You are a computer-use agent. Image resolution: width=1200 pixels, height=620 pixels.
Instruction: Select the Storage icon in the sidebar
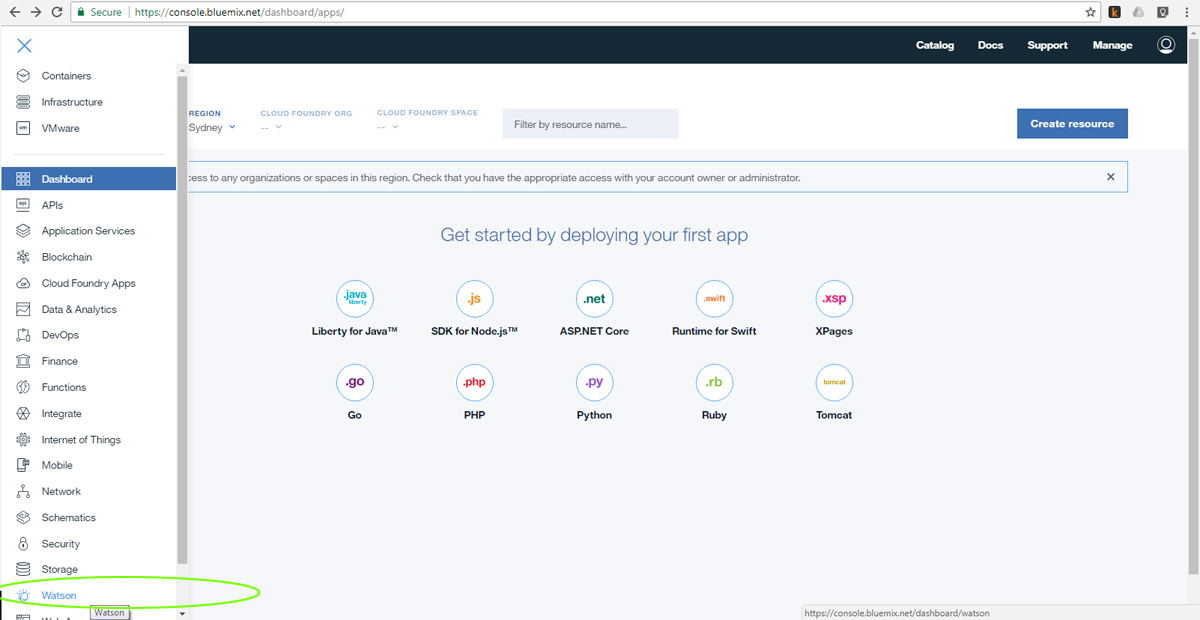pos(23,569)
